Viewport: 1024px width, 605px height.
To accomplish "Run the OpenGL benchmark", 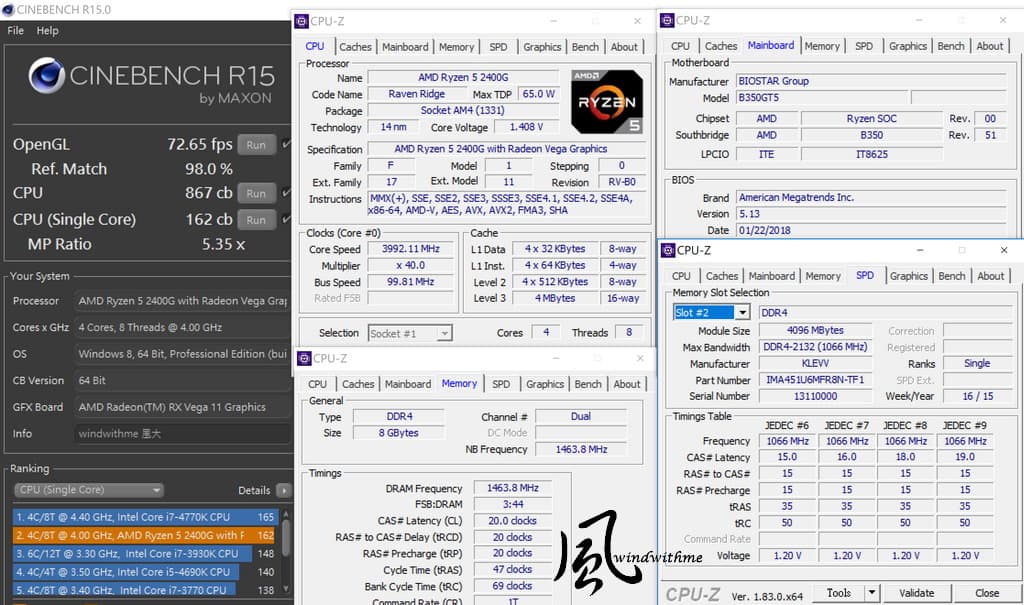I will click(x=256, y=144).
